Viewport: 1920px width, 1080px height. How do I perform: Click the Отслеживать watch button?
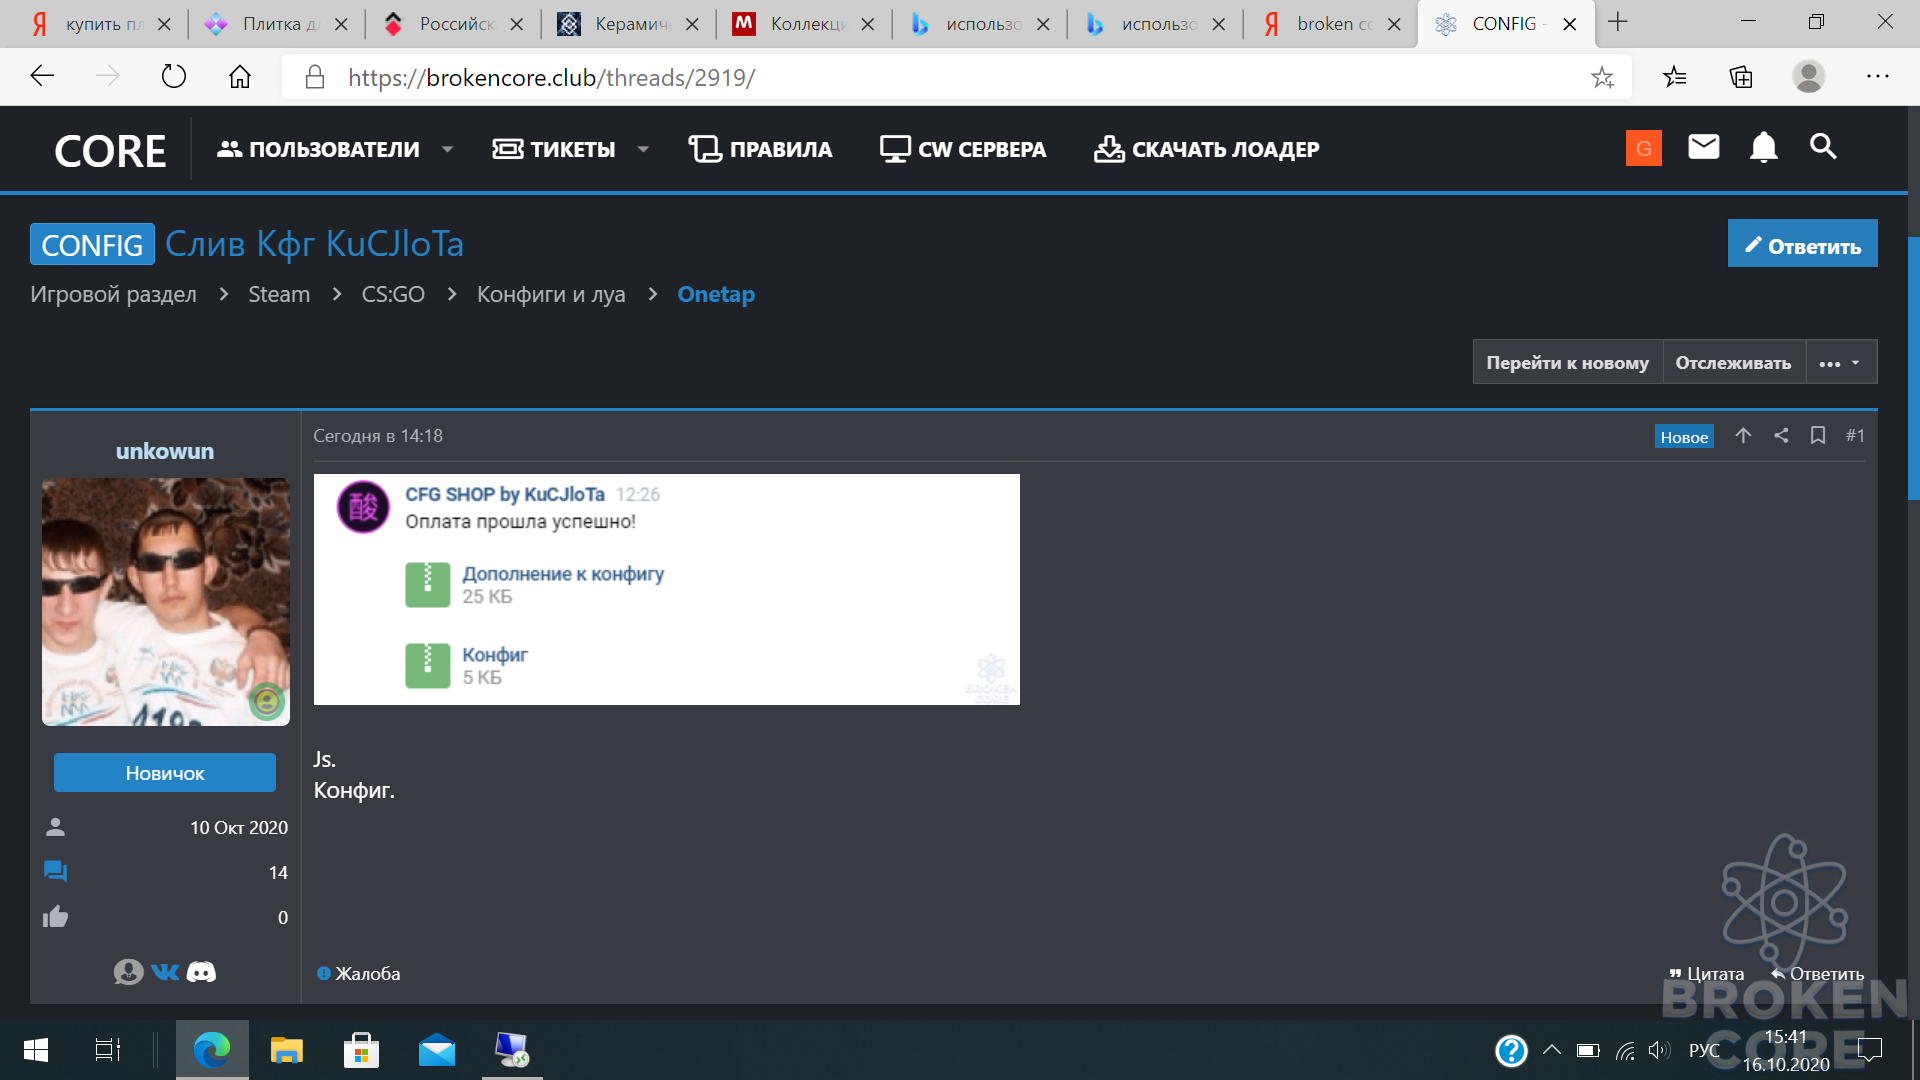(1733, 362)
